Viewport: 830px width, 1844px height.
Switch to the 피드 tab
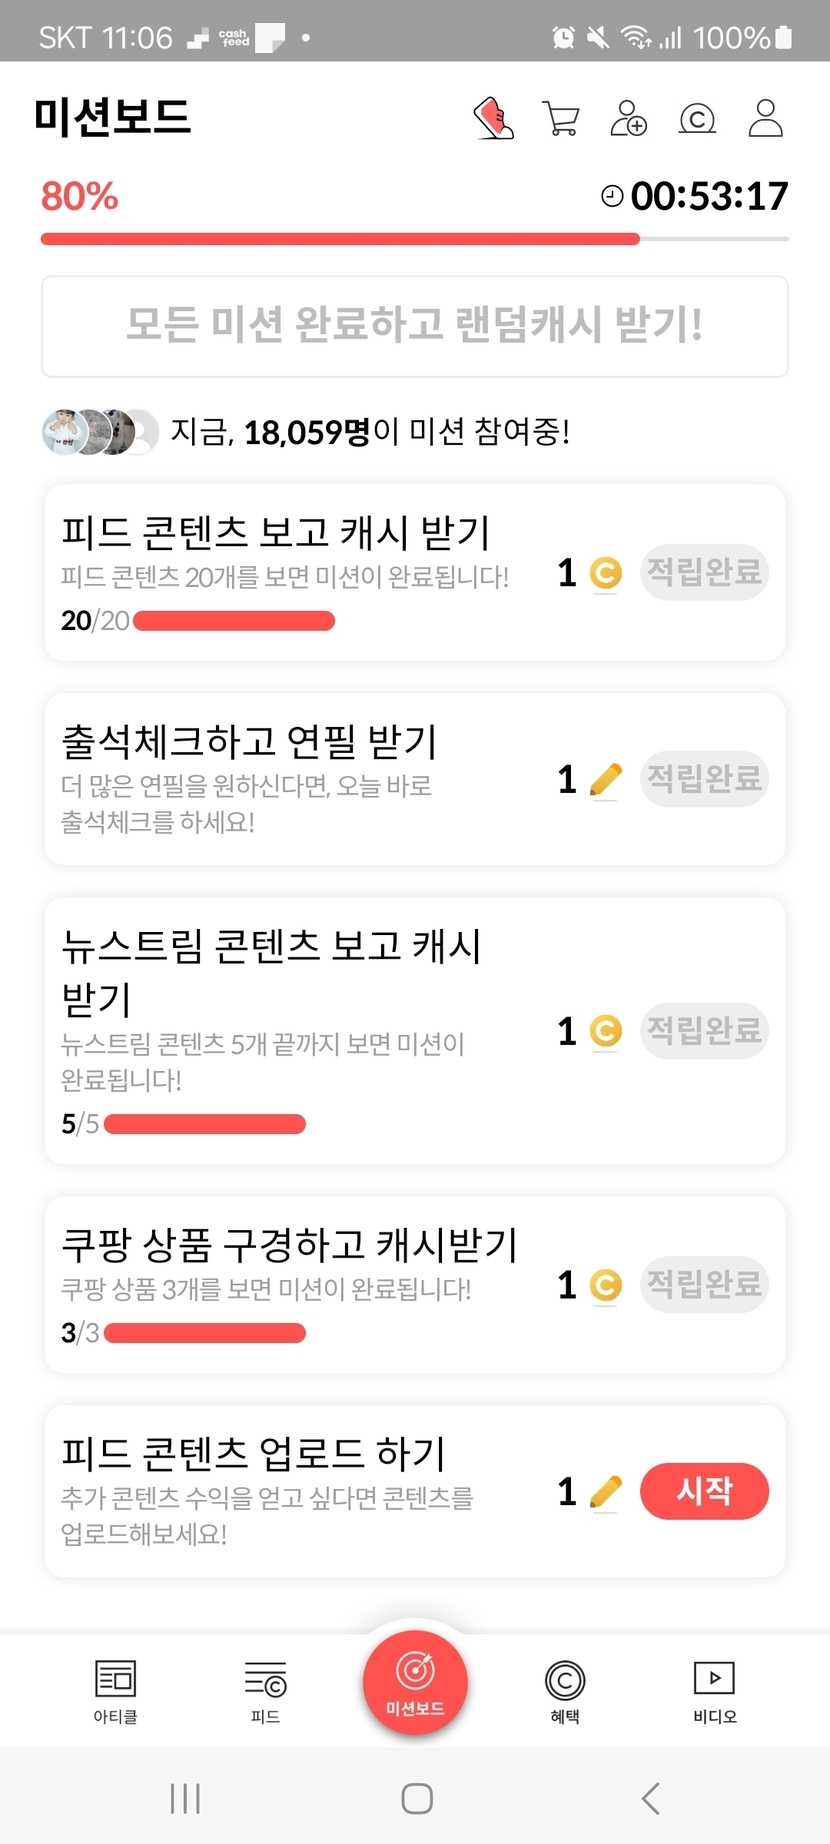[265, 1691]
